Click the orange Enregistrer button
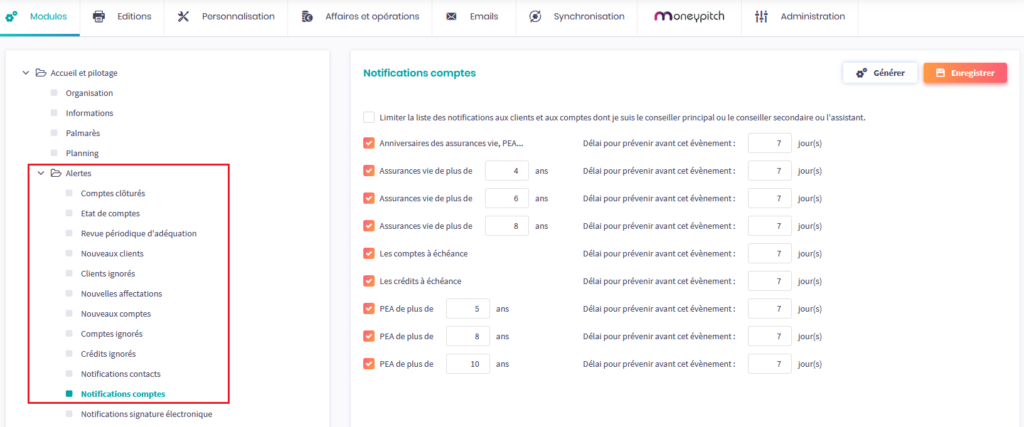The width and height of the screenshot is (1024, 427). [x=965, y=73]
